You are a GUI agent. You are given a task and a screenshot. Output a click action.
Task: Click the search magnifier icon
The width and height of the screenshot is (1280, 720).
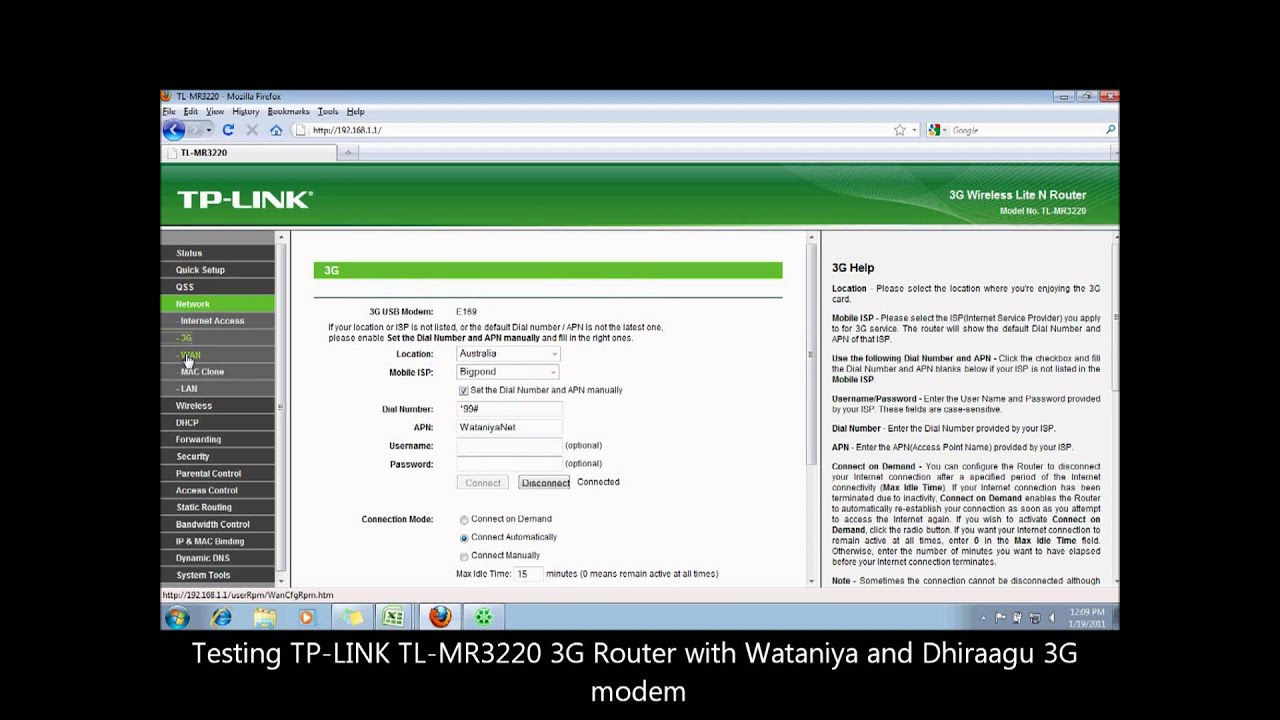point(1110,130)
